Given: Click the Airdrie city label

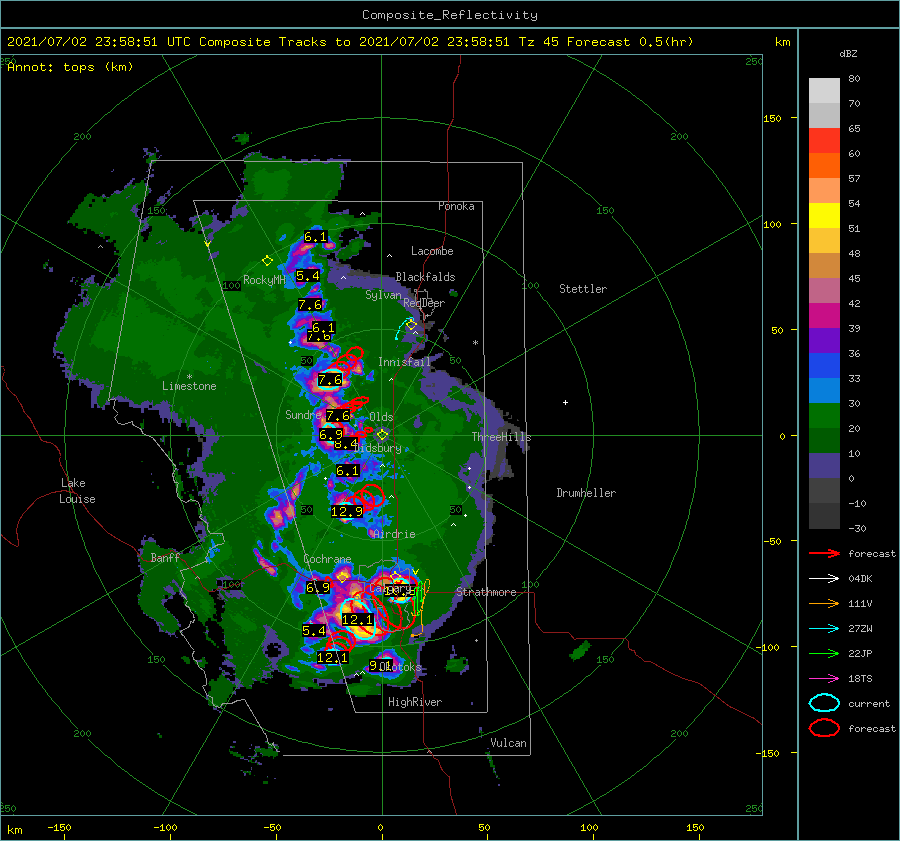Looking at the screenshot, I should coord(394,534).
